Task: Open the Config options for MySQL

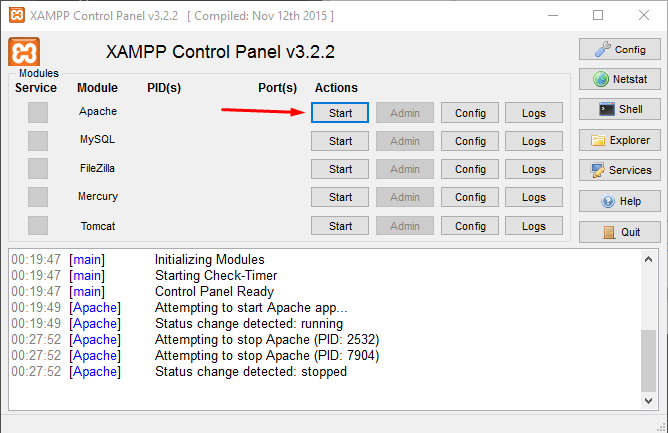Action: (470, 141)
